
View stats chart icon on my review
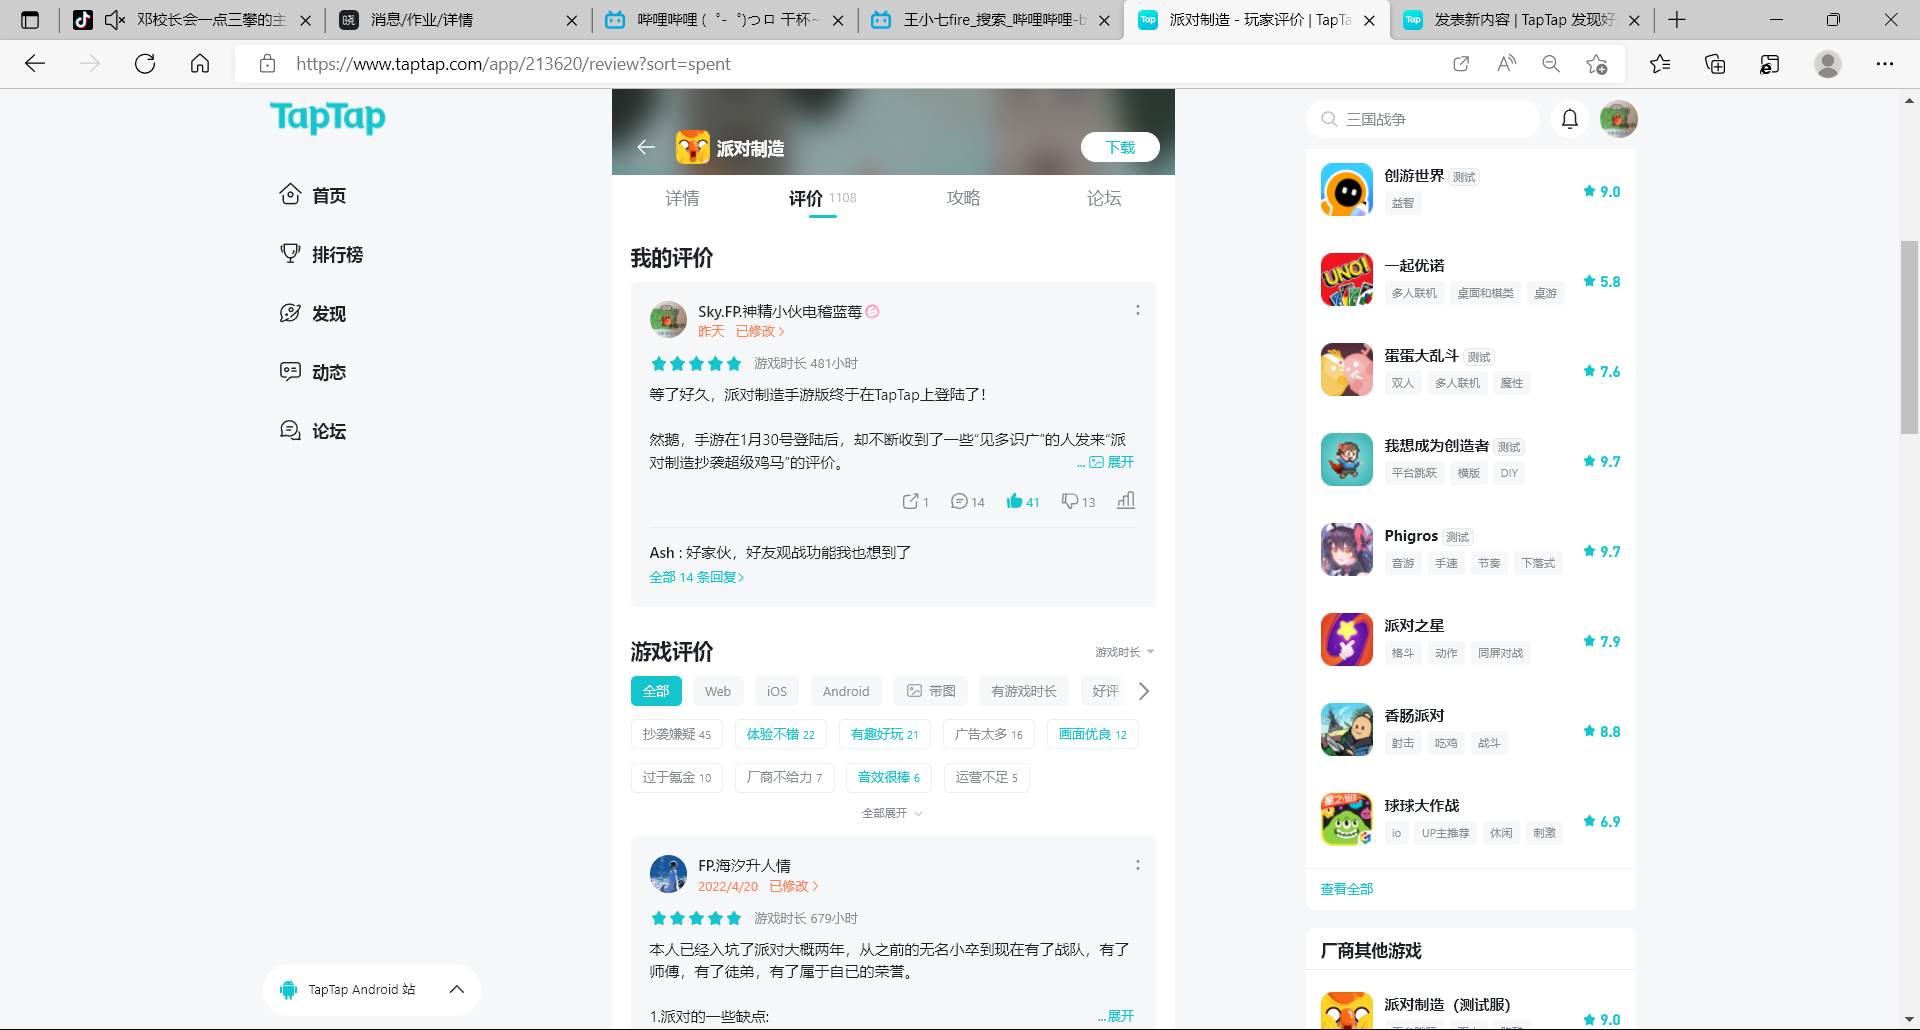point(1126,500)
